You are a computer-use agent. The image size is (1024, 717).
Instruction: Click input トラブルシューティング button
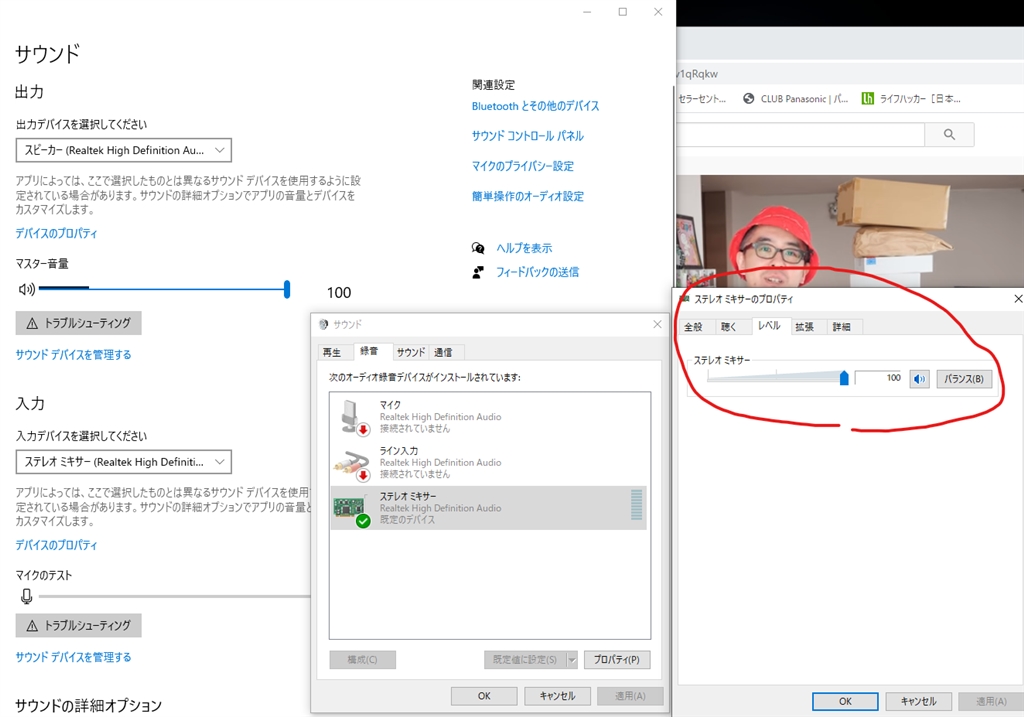tap(78, 626)
